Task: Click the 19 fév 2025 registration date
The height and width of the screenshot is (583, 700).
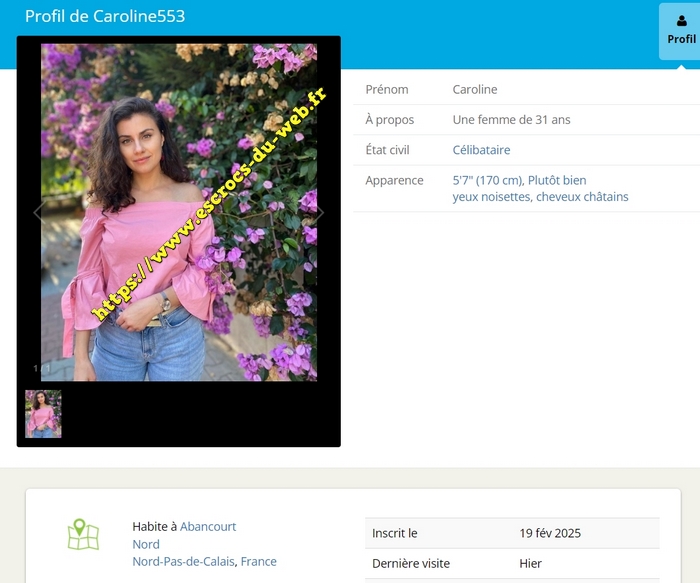Action: 550,533
